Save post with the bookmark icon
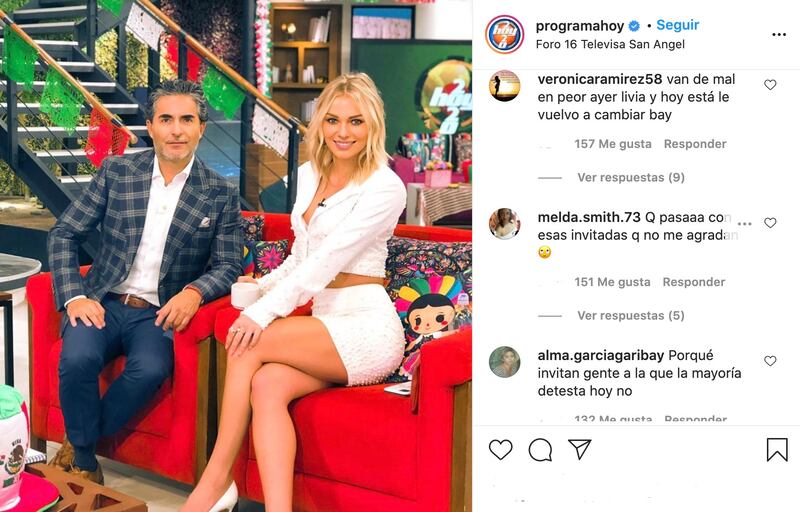 pyautogui.click(x=777, y=450)
